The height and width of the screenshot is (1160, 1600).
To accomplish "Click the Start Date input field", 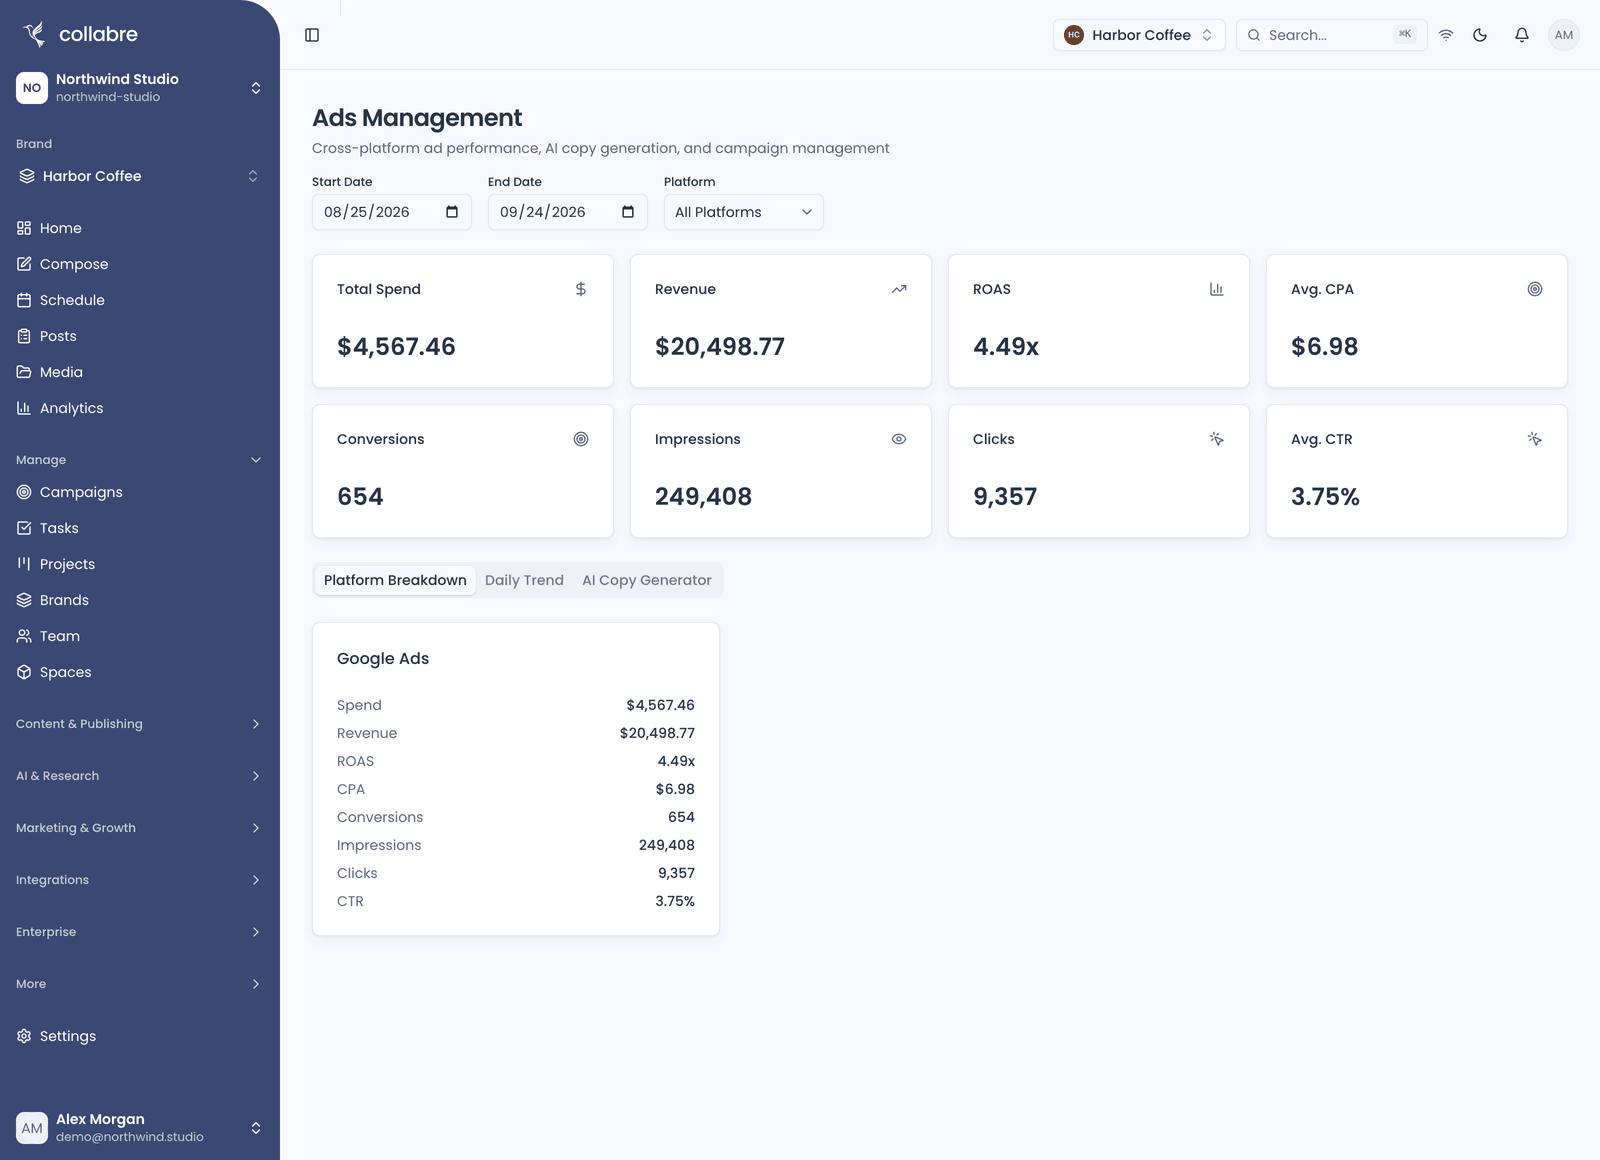I will (x=392, y=212).
